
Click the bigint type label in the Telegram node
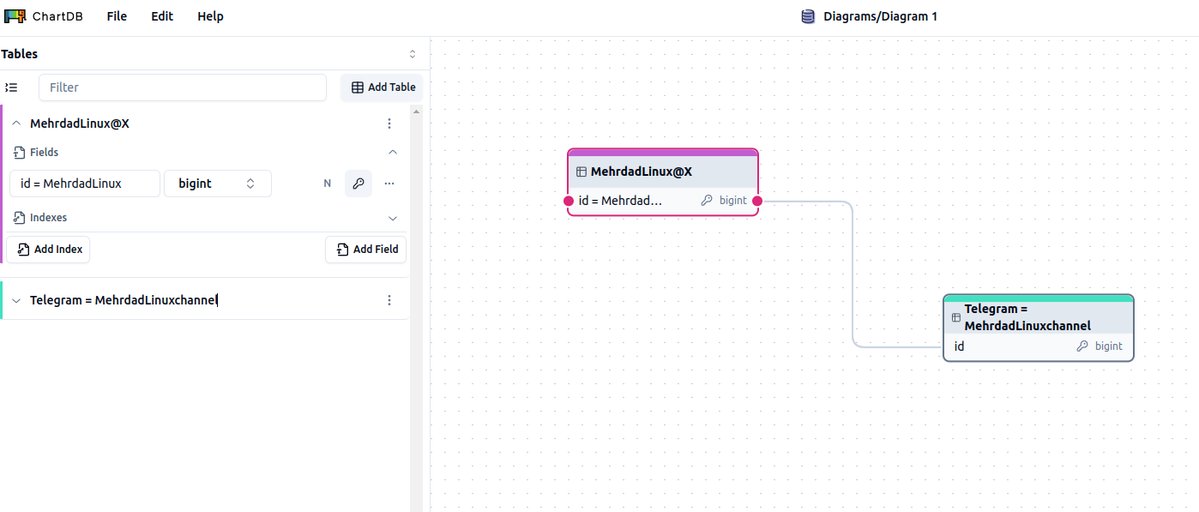[x=1109, y=346]
